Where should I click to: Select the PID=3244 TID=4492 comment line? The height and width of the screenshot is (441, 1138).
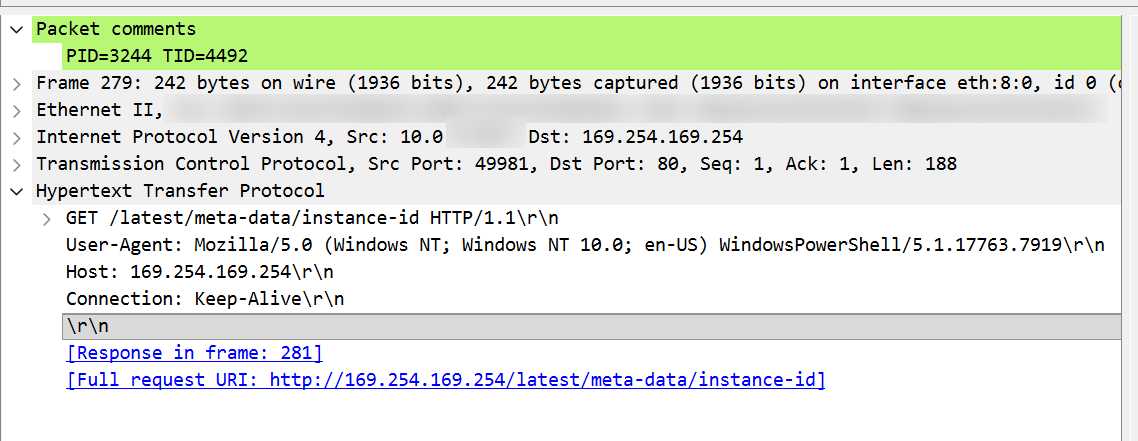tap(156, 56)
